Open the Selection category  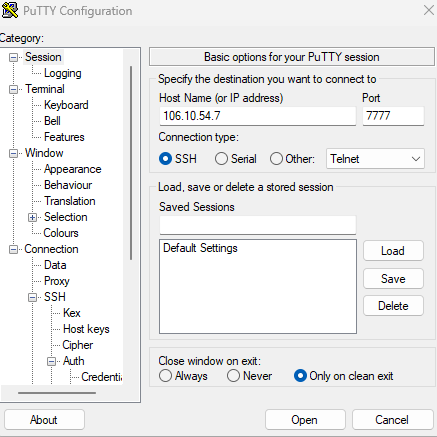66,217
